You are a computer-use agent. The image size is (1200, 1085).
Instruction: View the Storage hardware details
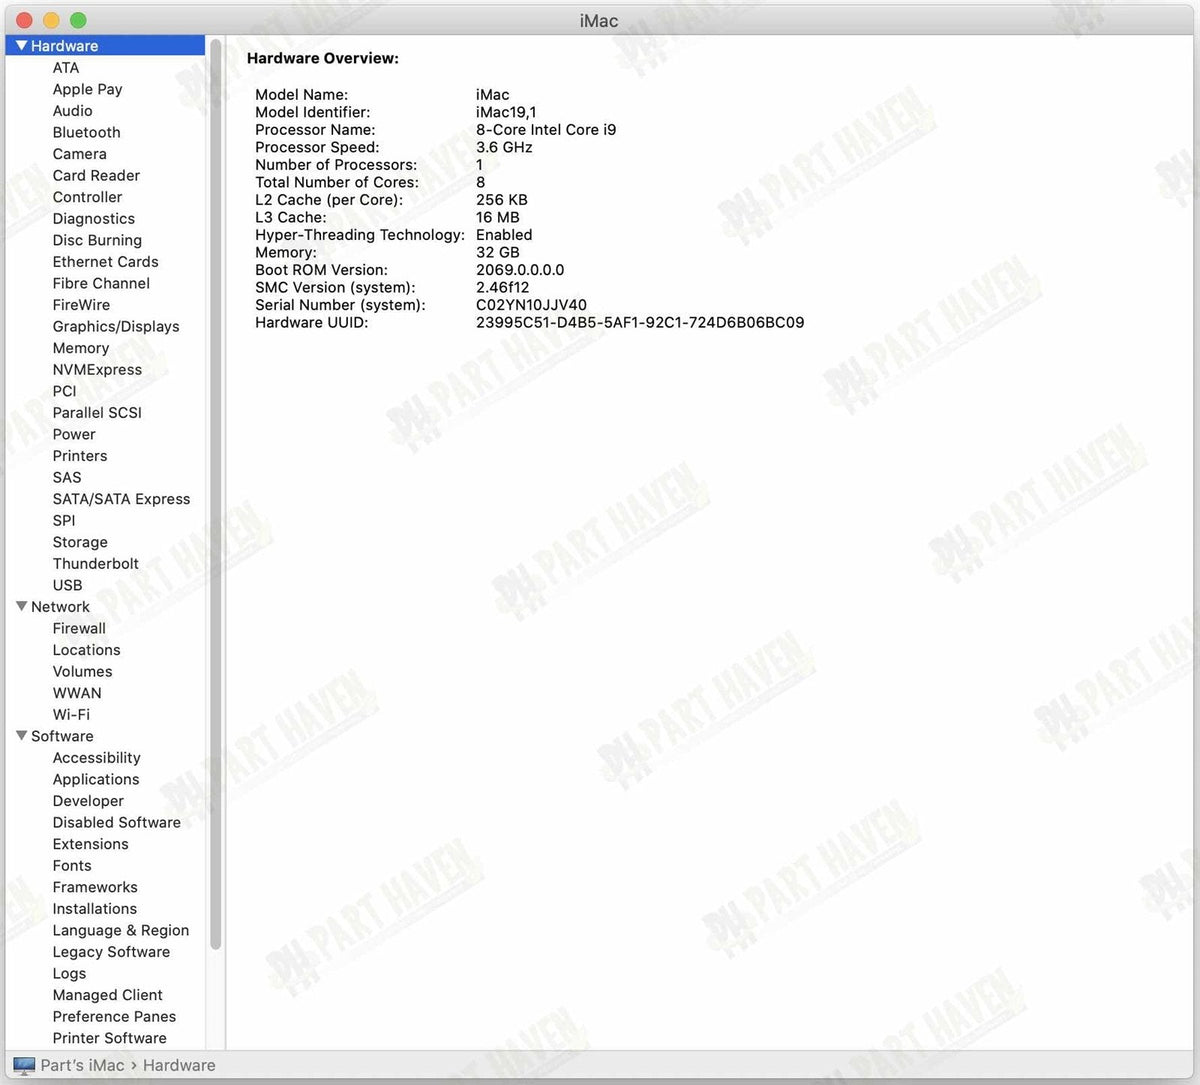pyautogui.click(x=80, y=542)
